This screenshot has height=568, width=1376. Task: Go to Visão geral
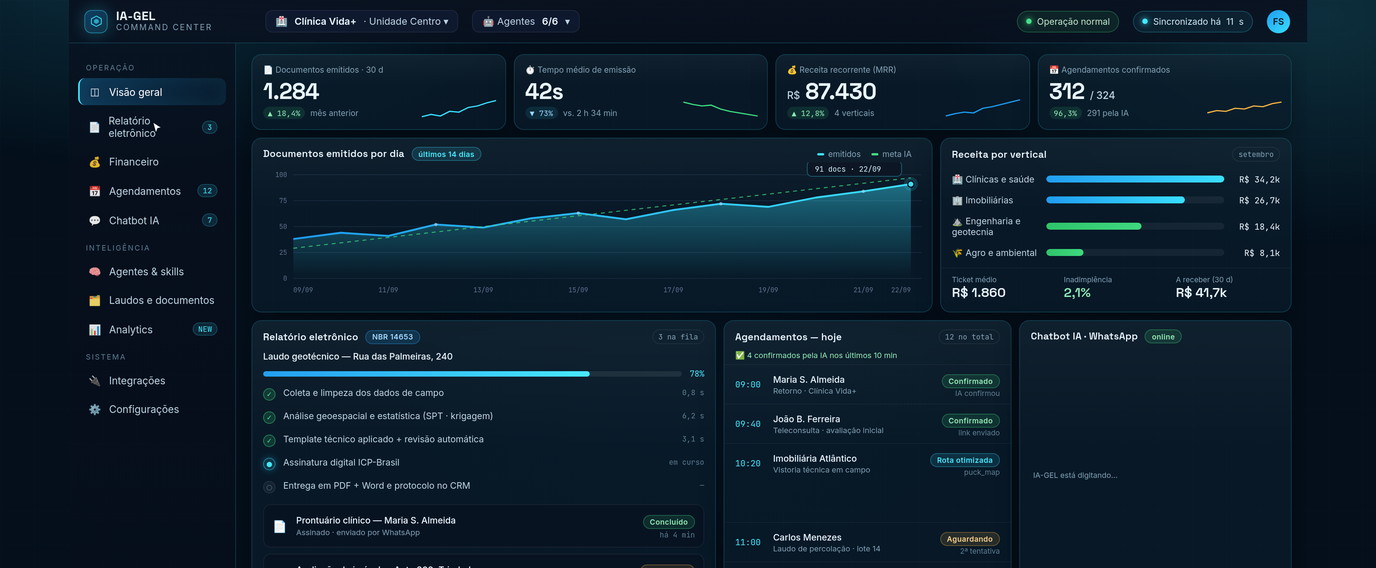[x=152, y=92]
